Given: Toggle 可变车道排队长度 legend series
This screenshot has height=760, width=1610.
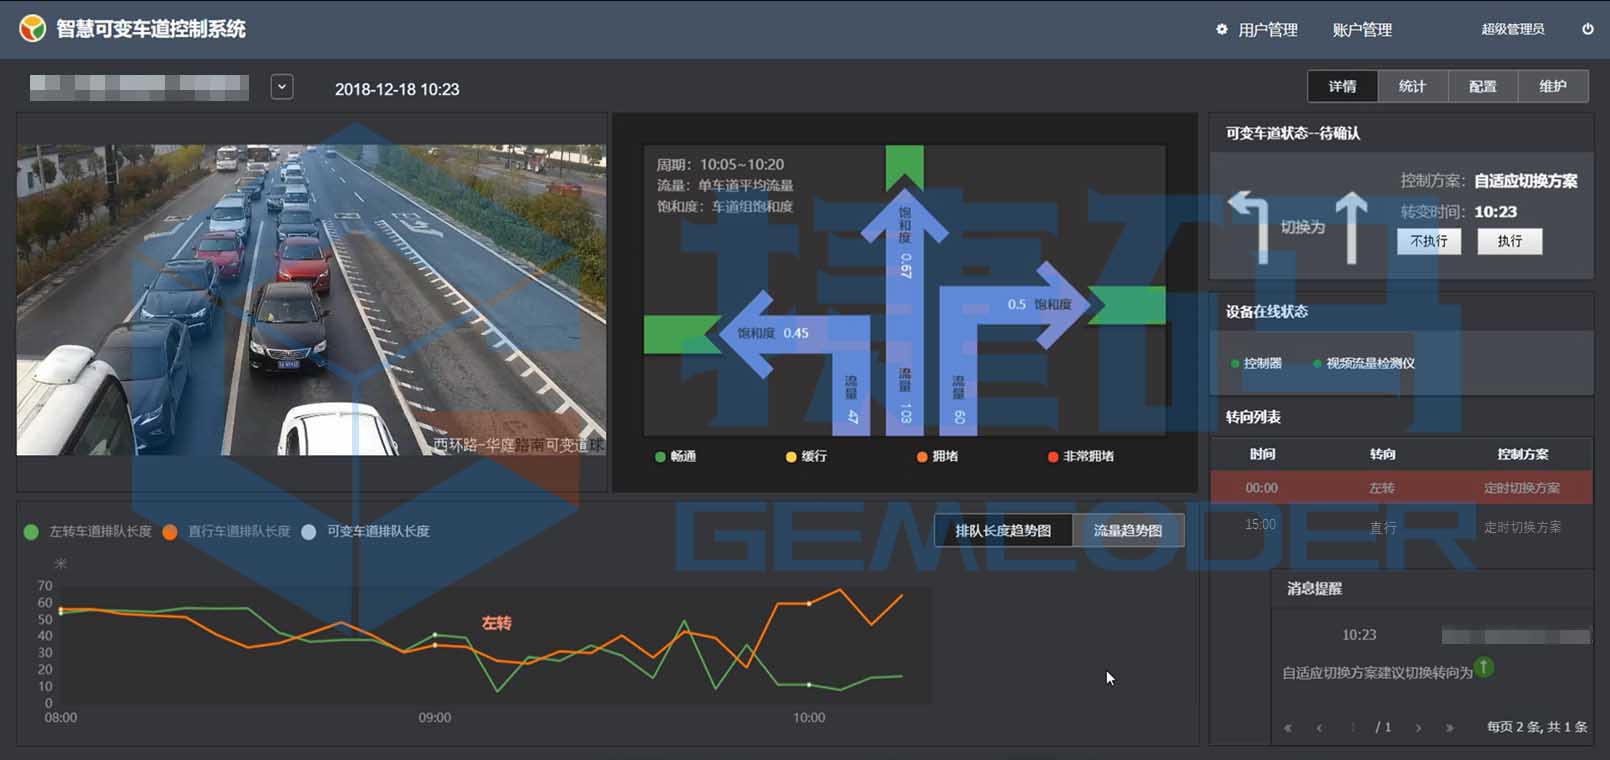Looking at the screenshot, I should point(366,532).
